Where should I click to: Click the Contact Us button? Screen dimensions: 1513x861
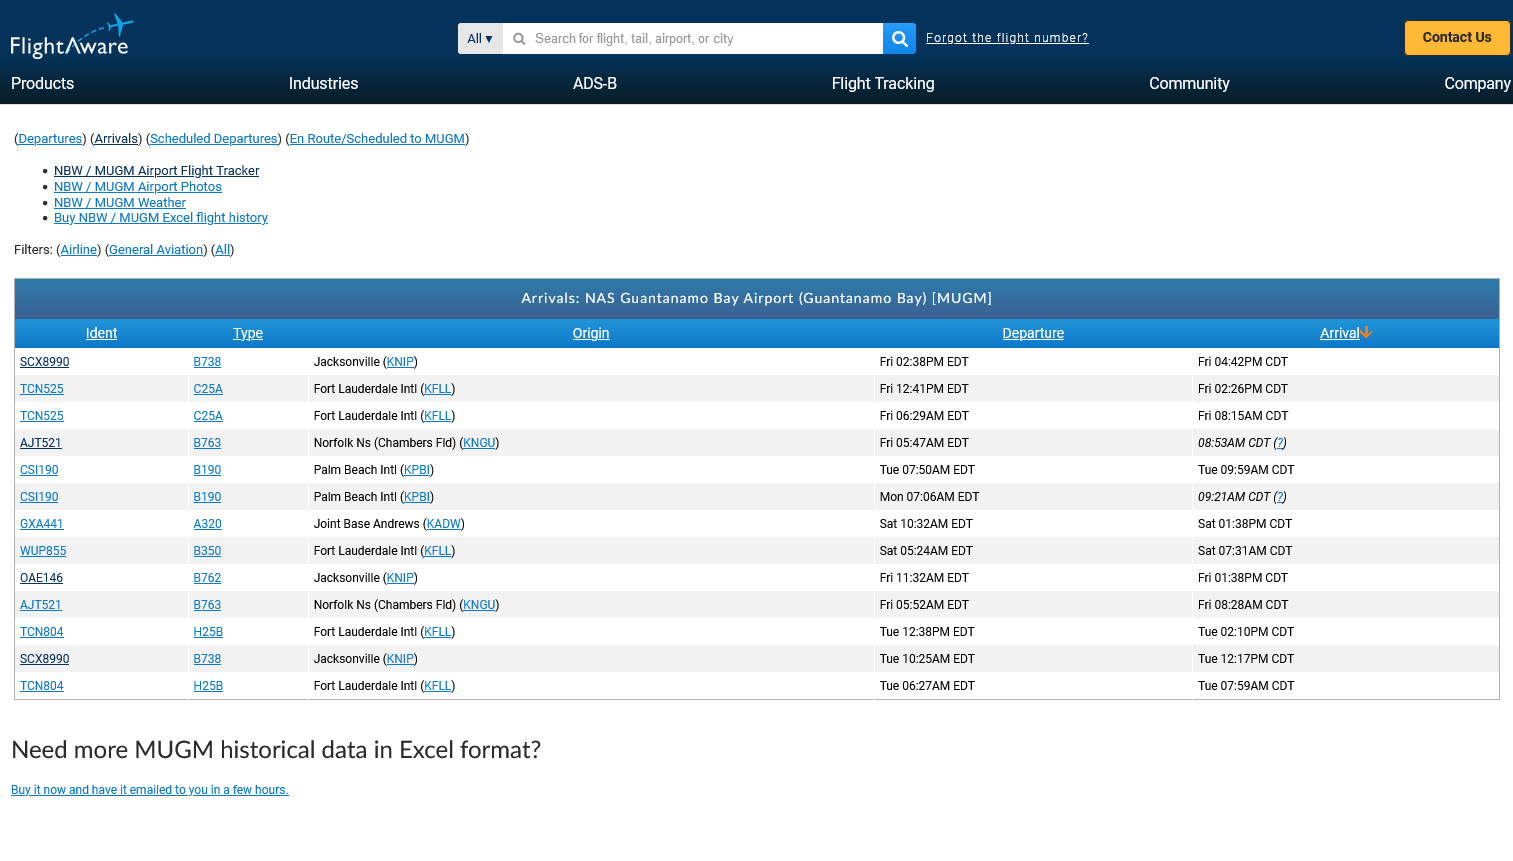pos(1457,38)
